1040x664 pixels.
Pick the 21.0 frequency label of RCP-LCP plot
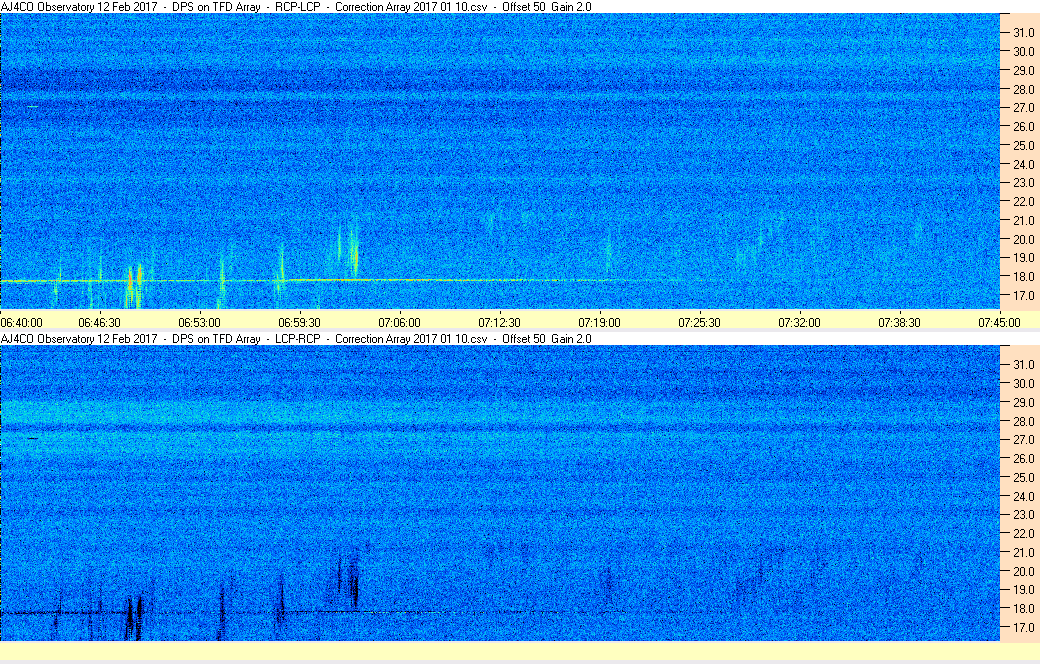click(x=1023, y=220)
